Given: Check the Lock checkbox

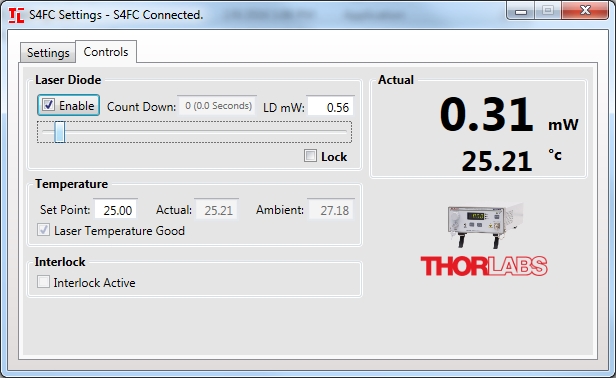Looking at the screenshot, I should [x=310, y=156].
